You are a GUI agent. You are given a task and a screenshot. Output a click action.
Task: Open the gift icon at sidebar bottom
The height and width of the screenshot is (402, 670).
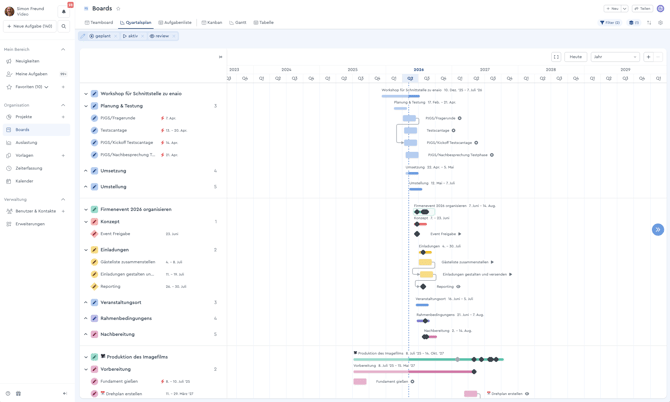click(x=18, y=393)
